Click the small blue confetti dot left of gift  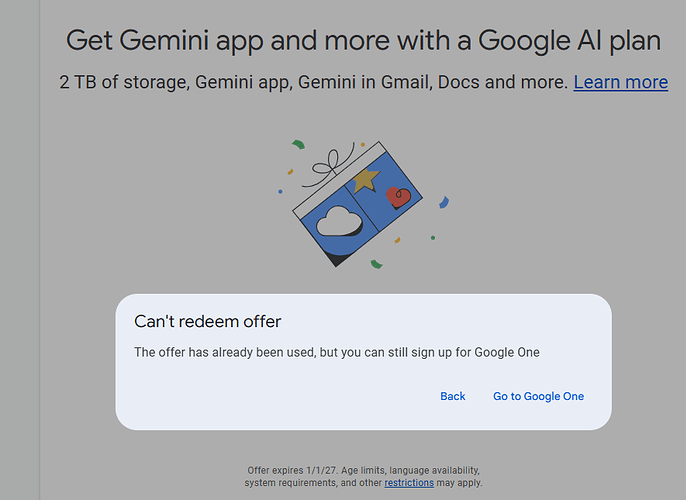coord(280,191)
